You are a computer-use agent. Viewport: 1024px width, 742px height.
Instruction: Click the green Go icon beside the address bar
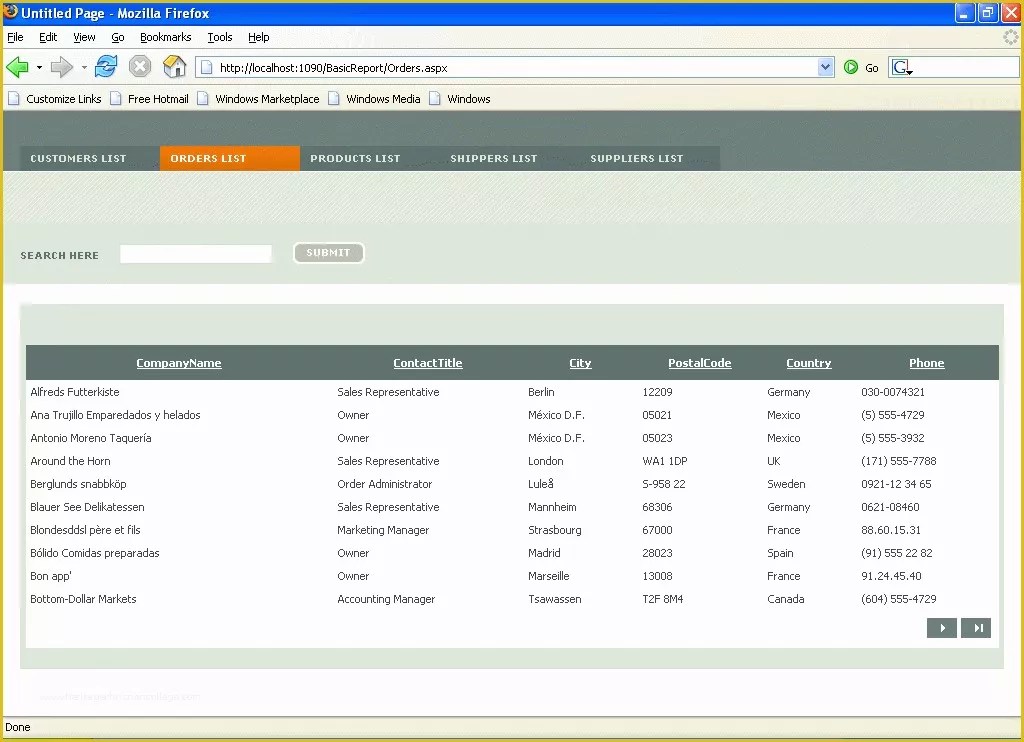point(851,67)
